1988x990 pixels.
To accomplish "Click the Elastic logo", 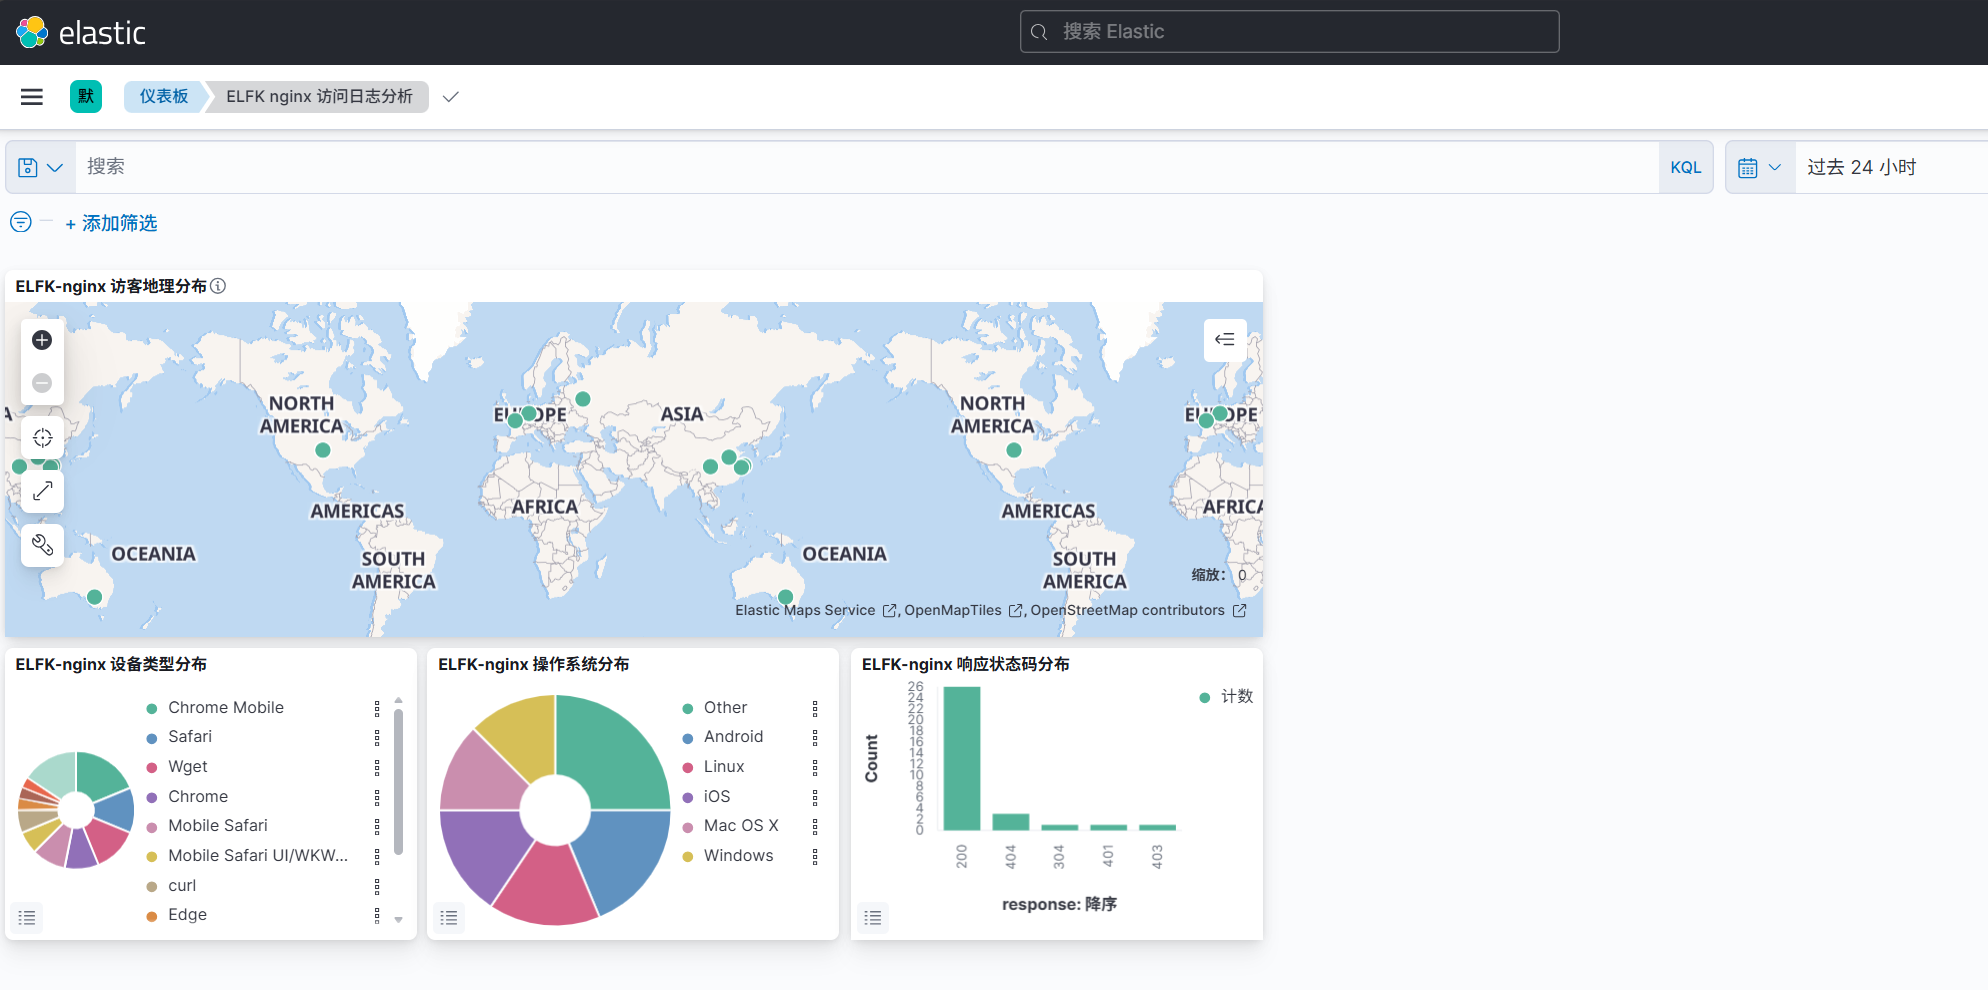I will click(x=81, y=32).
